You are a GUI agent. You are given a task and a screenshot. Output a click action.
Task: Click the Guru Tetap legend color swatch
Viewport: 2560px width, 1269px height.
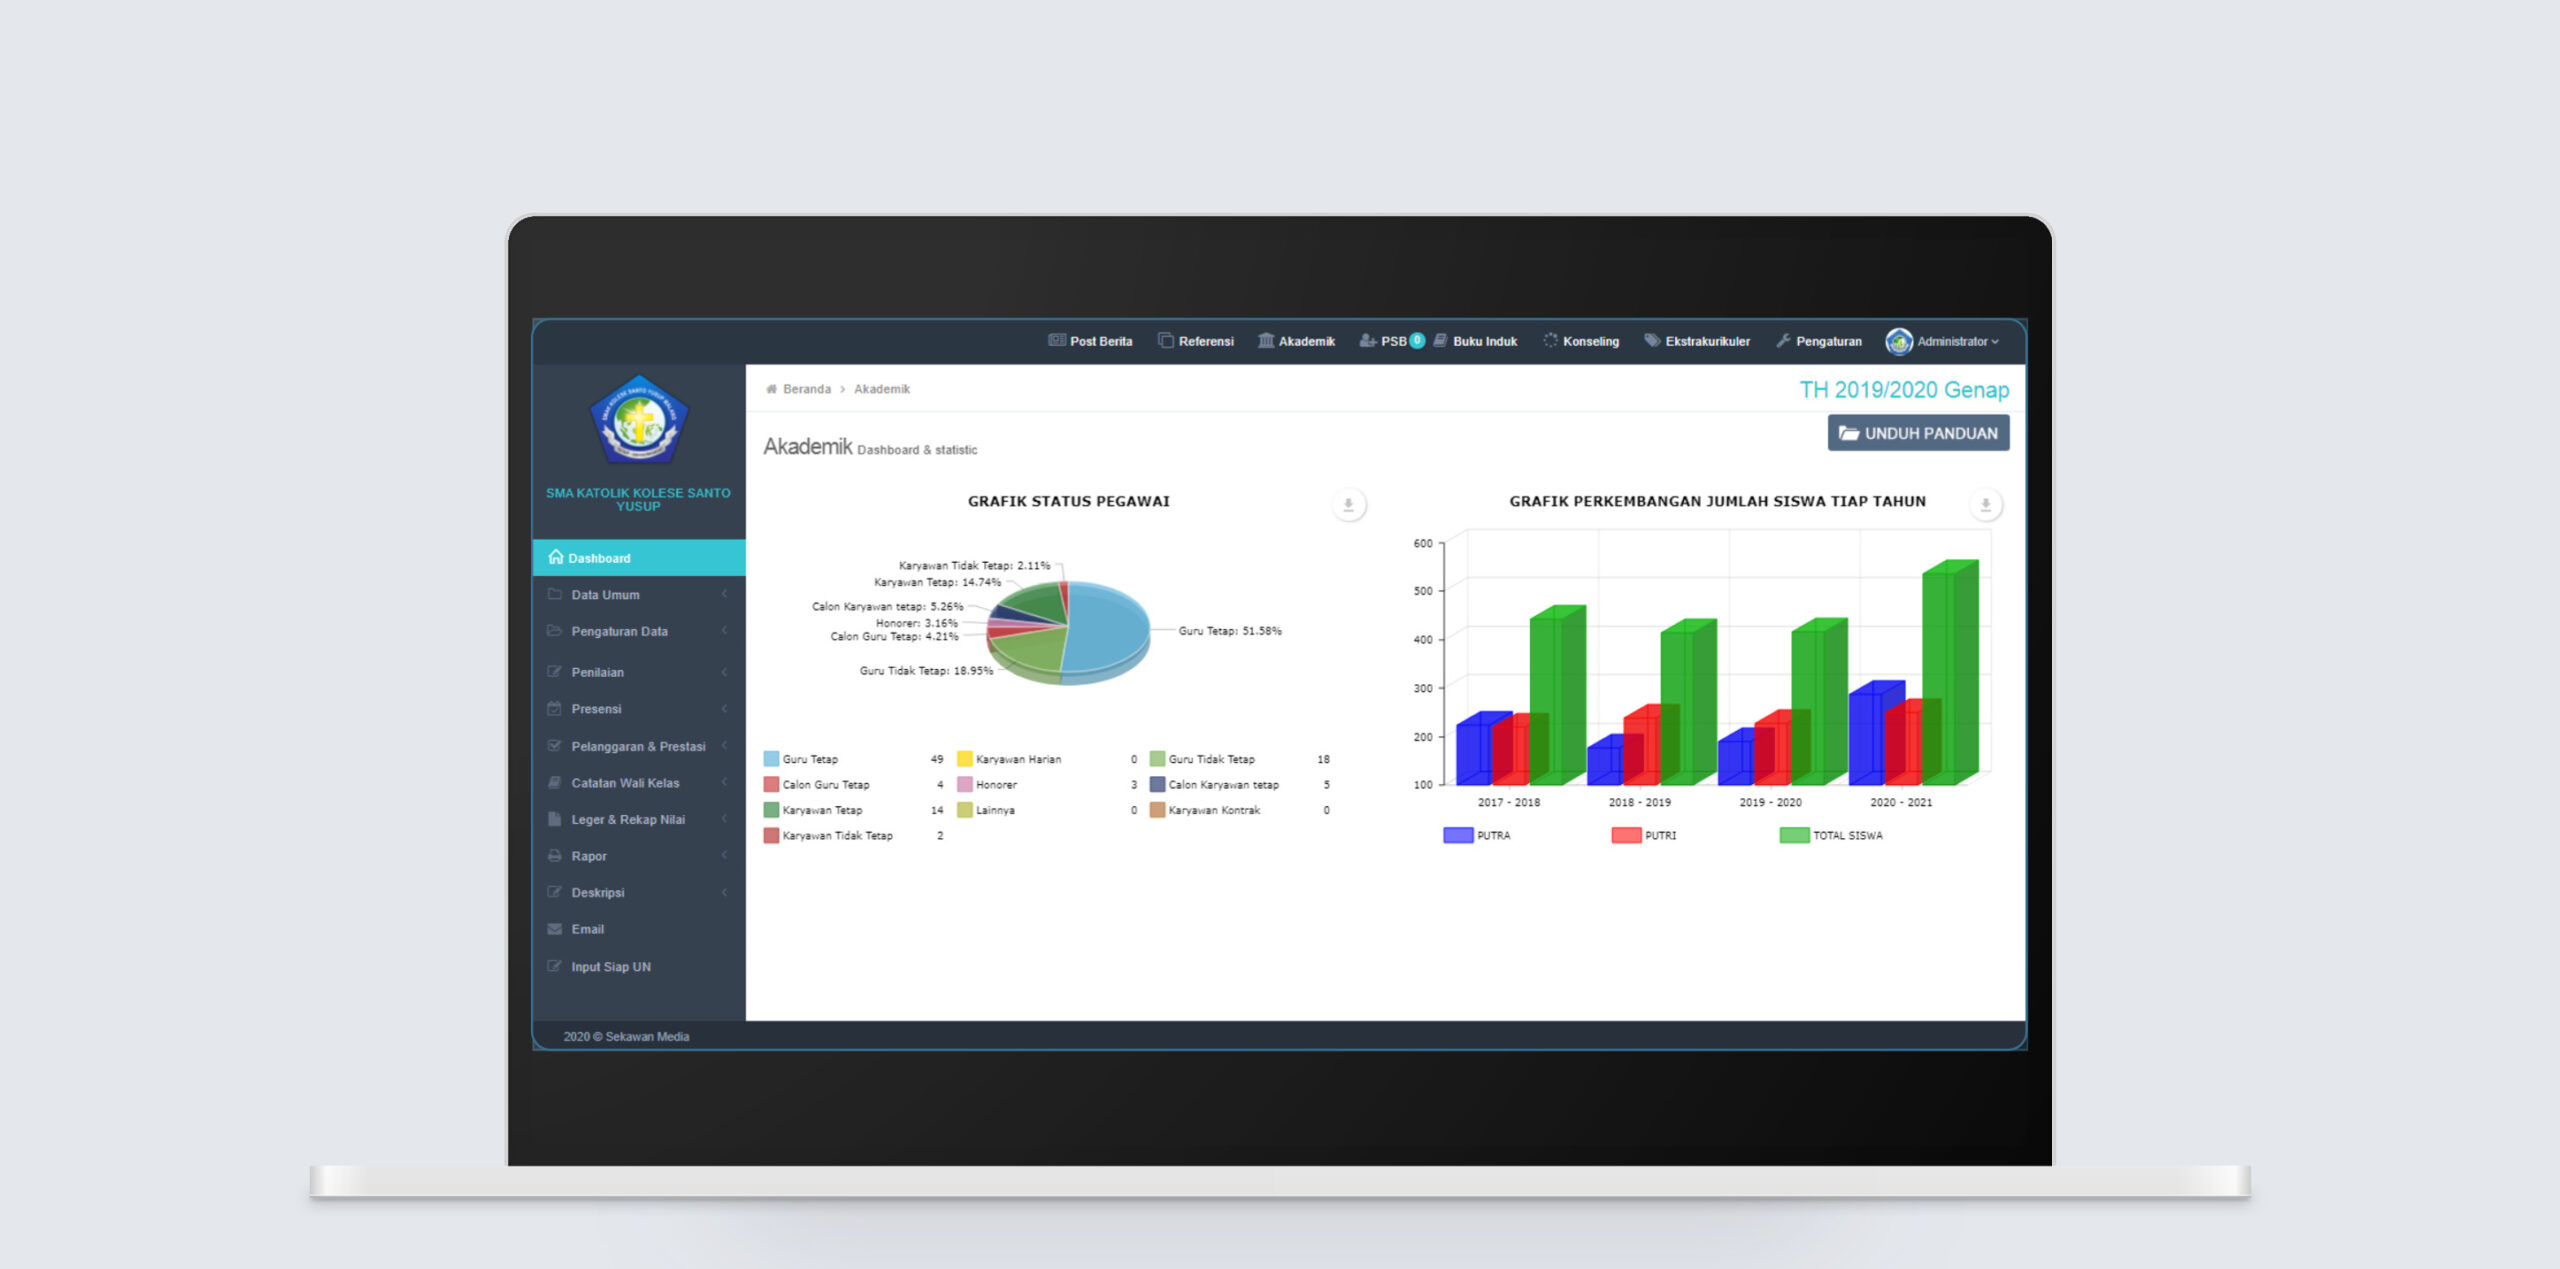pyautogui.click(x=771, y=759)
